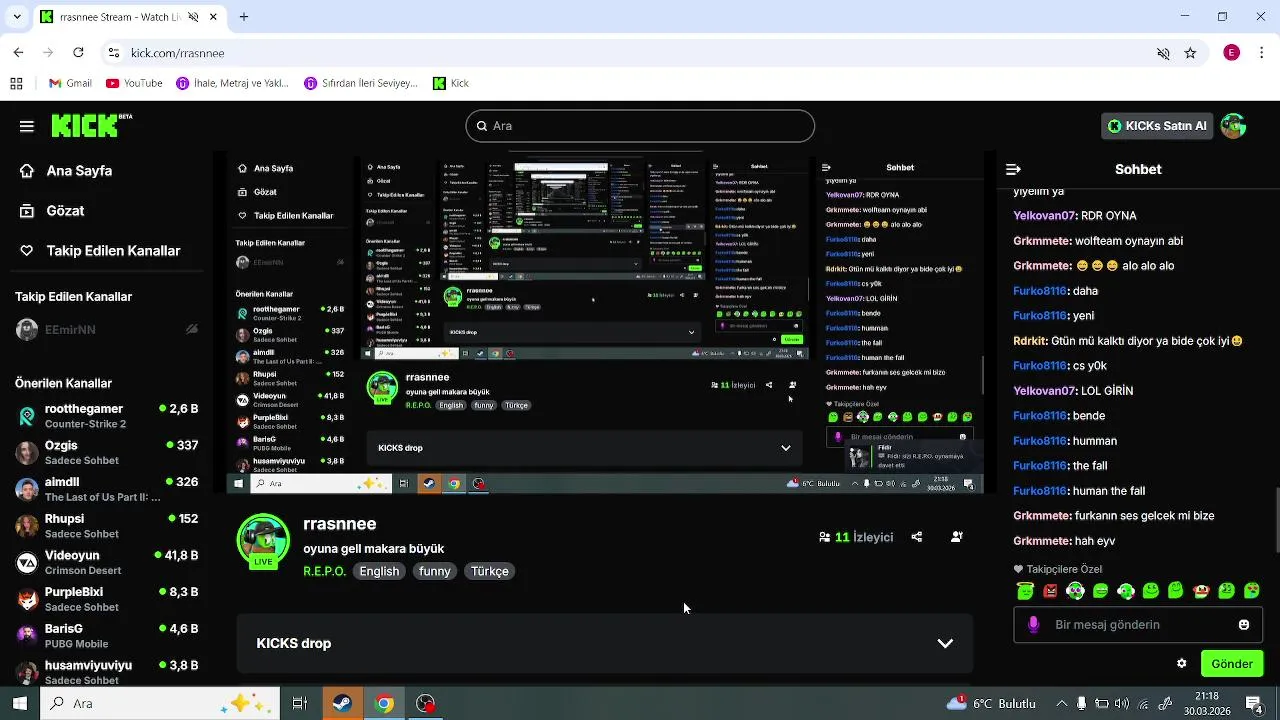Click the KICK beta logo
Viewport: 1280px width, 720px height.
91,126
